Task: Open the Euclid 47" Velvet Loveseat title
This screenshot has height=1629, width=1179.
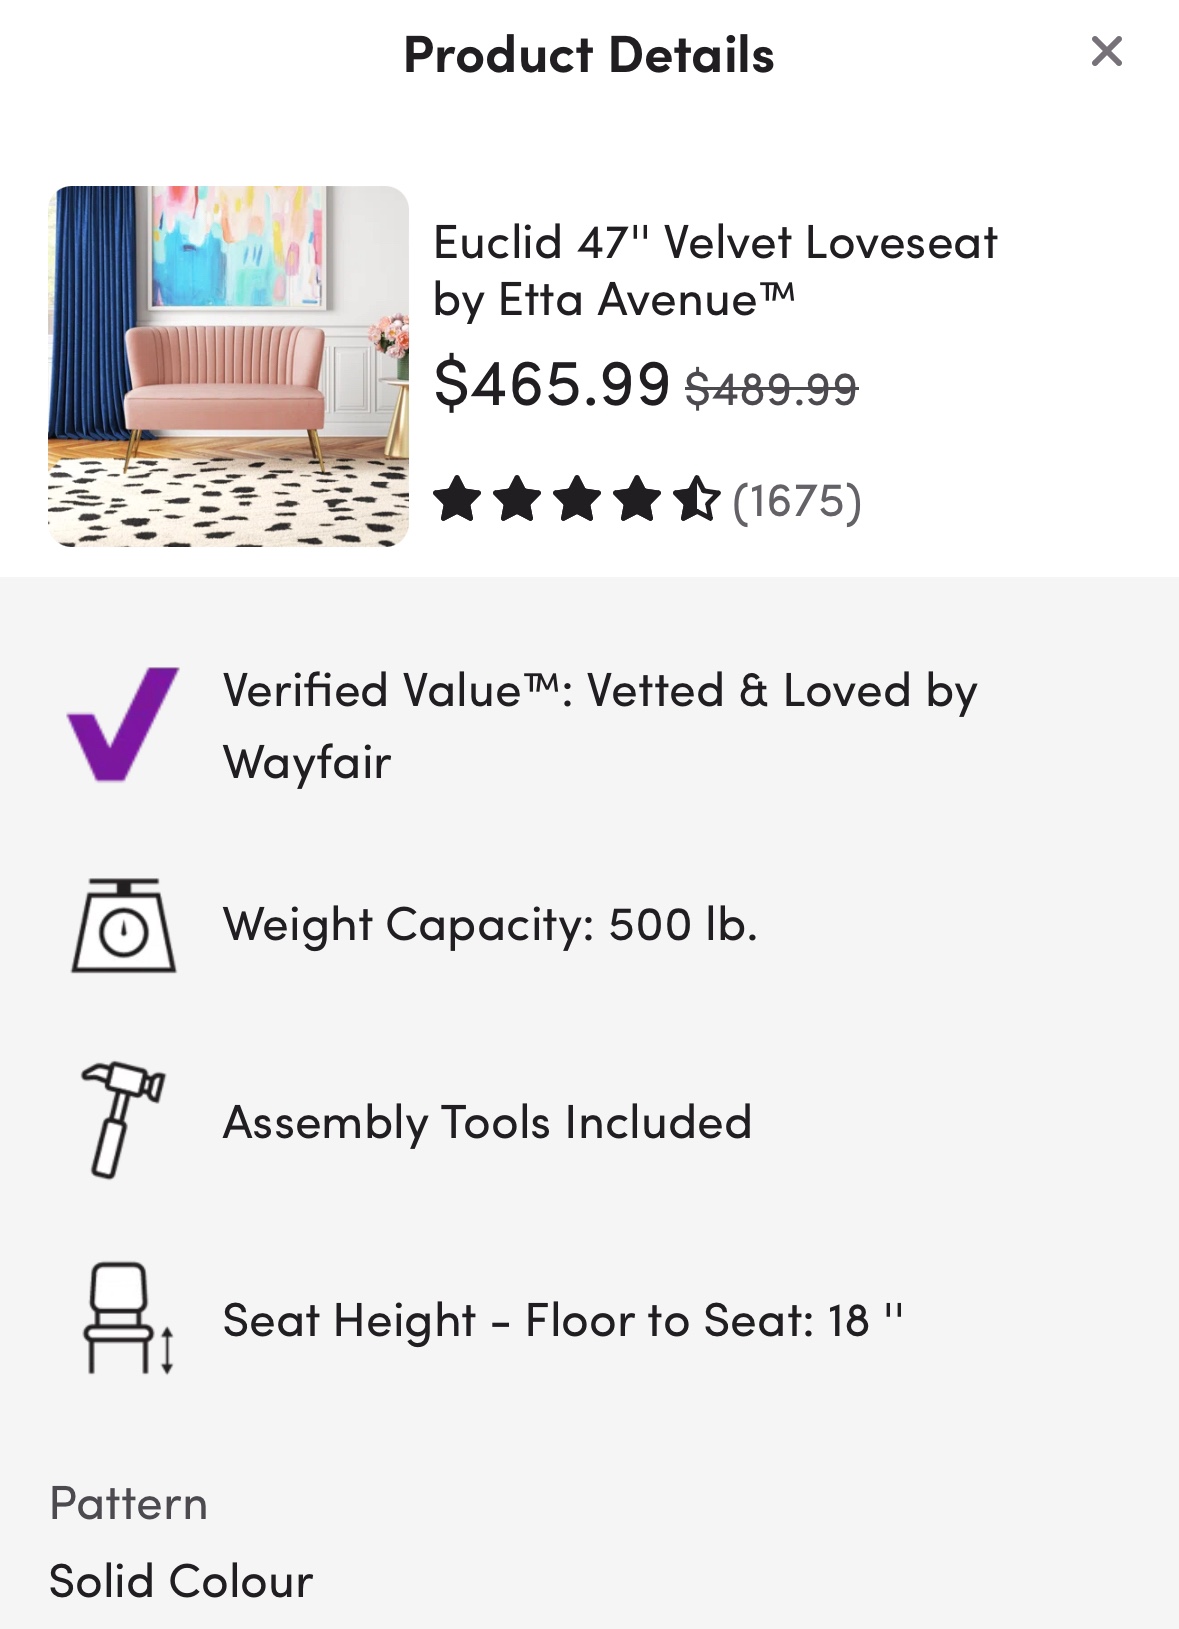Action: click(x=715, y=242)
